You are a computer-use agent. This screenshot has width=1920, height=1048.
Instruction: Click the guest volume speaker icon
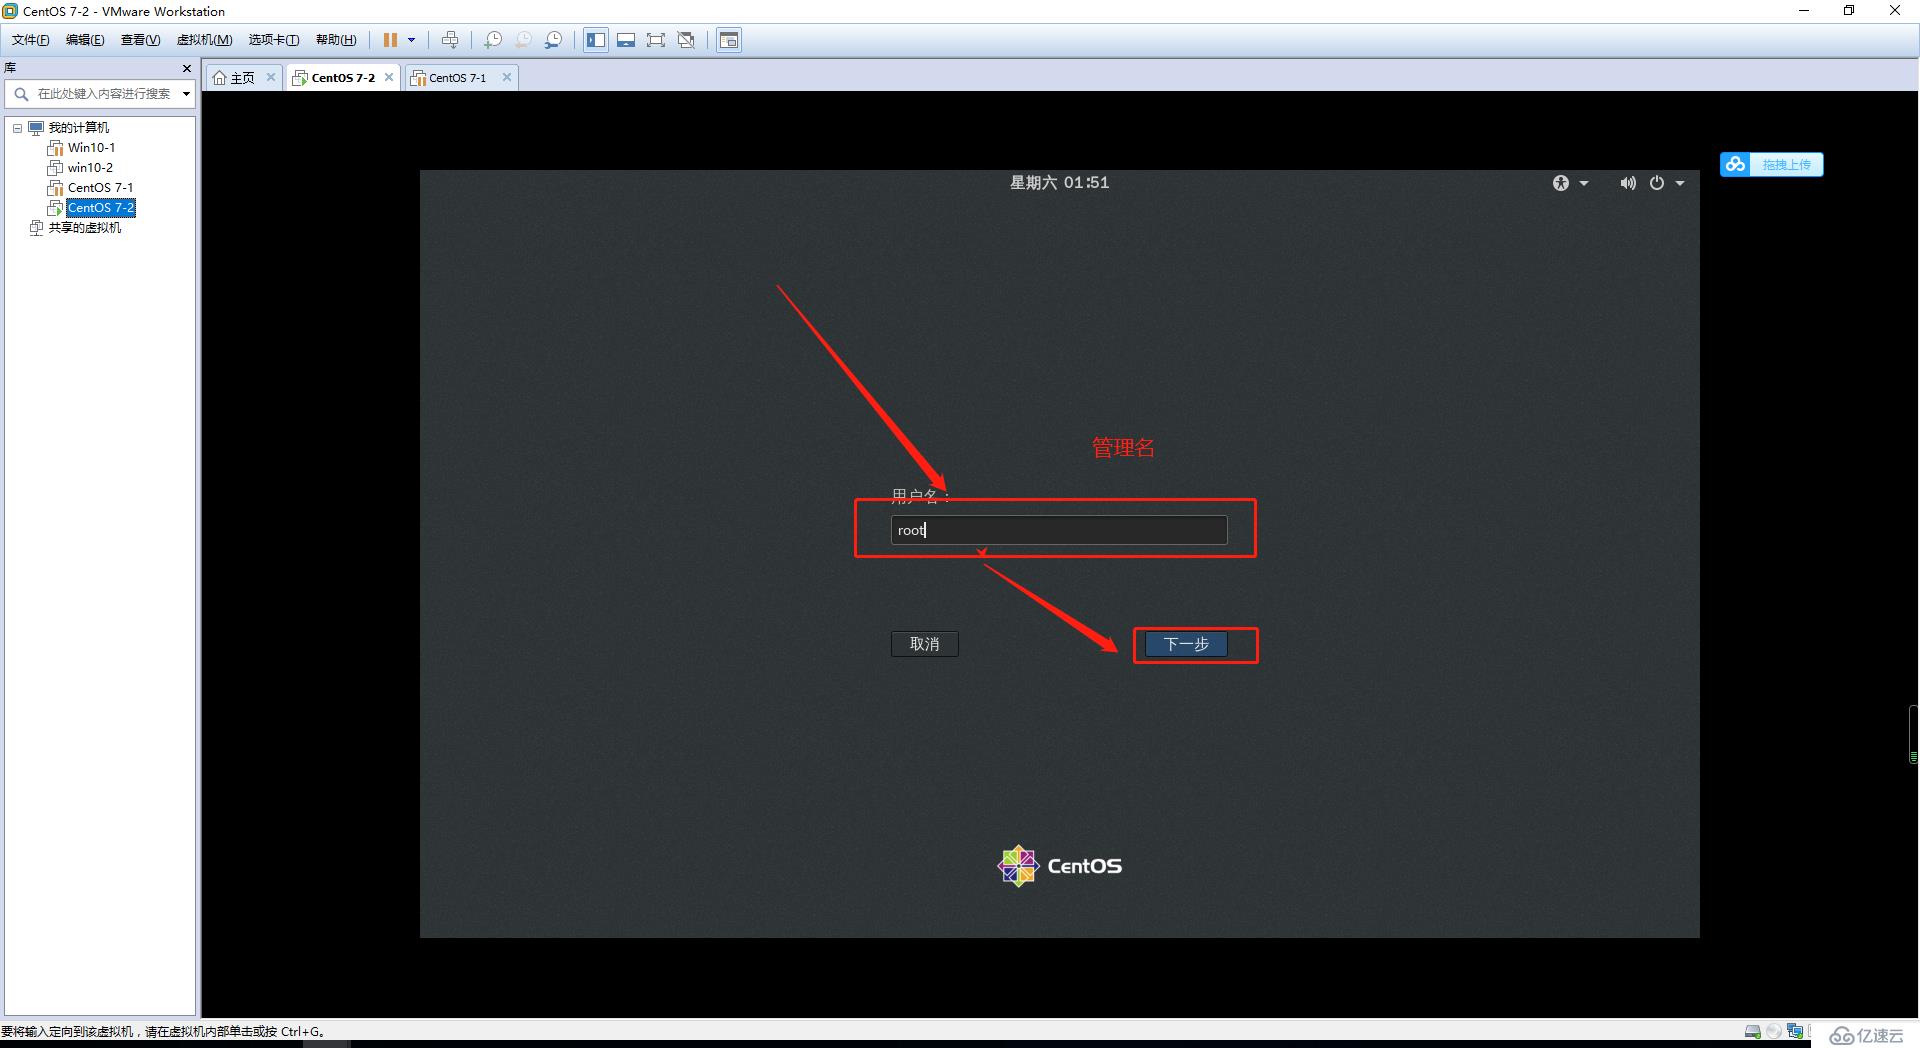[1628, 183]
